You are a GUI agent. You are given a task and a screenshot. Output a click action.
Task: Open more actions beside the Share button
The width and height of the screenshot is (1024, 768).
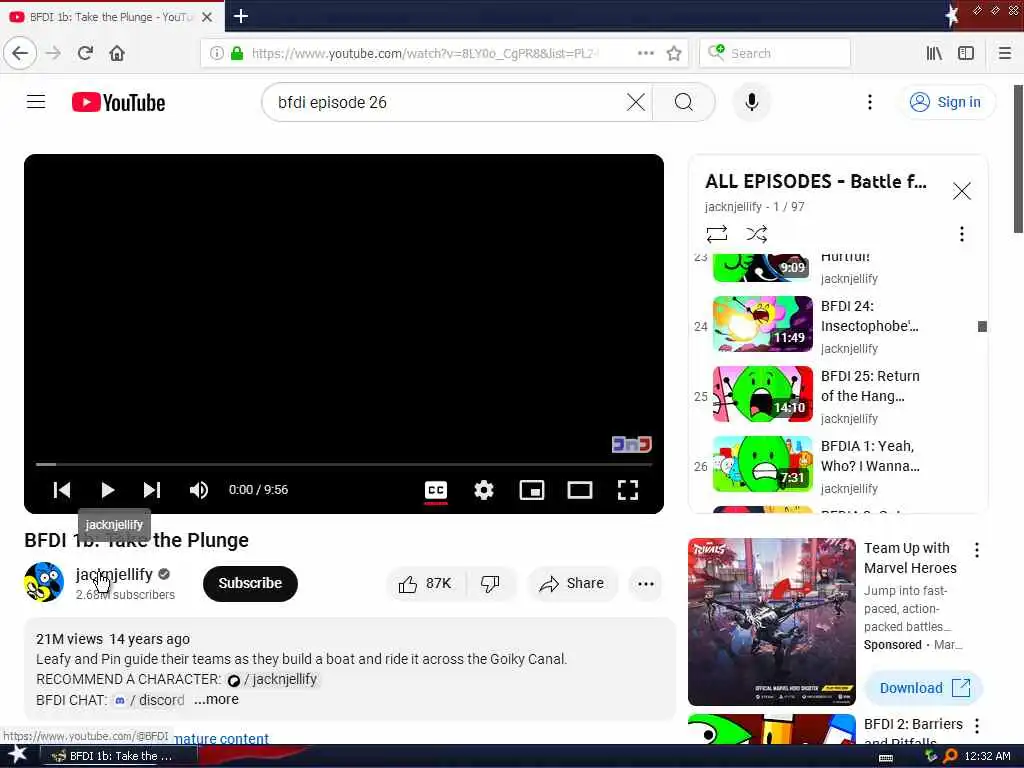click(x=646, y=583)
